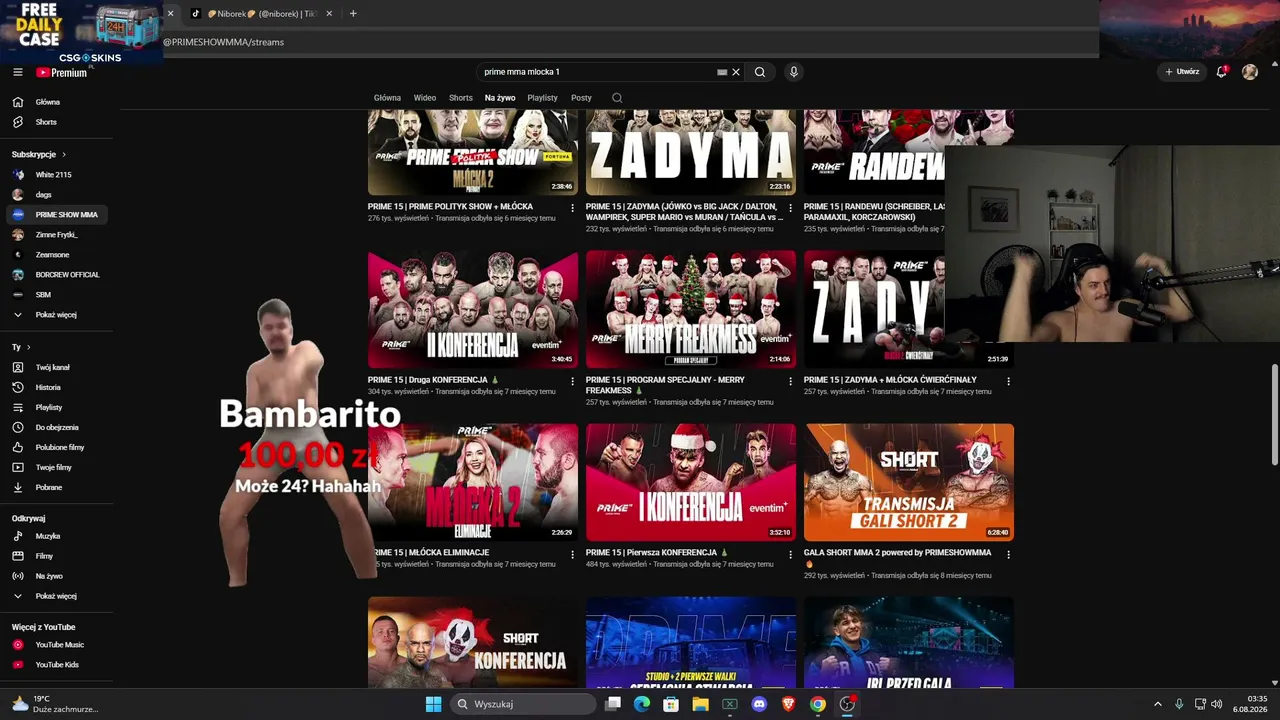Open Polubione filmy in the sidebar

59,447
